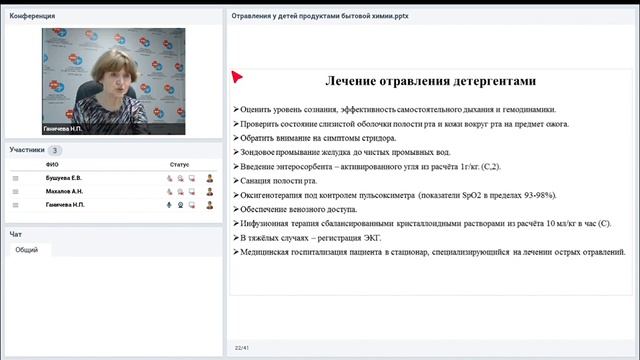Toggle webcam icon for Махалов А.Н.
The width and height of the screenshot is (640, 360).
180,192
